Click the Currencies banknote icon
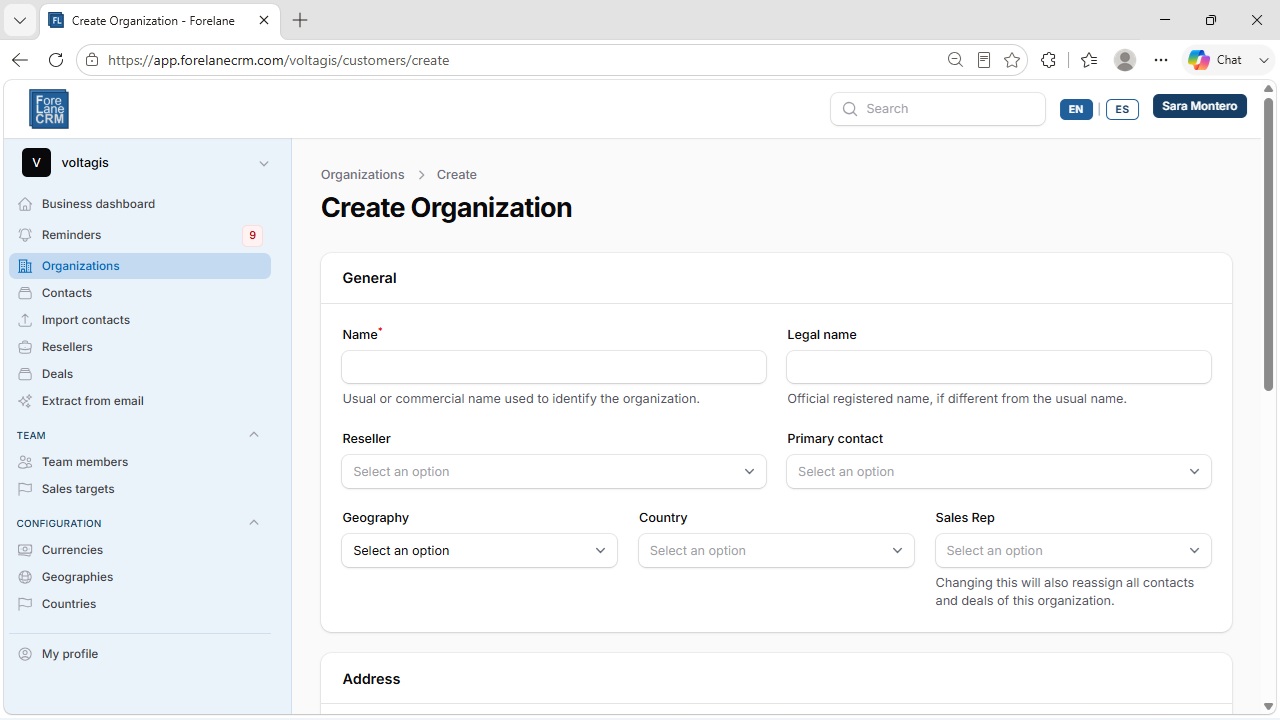1280x720 pixels. tap(25, 550)
